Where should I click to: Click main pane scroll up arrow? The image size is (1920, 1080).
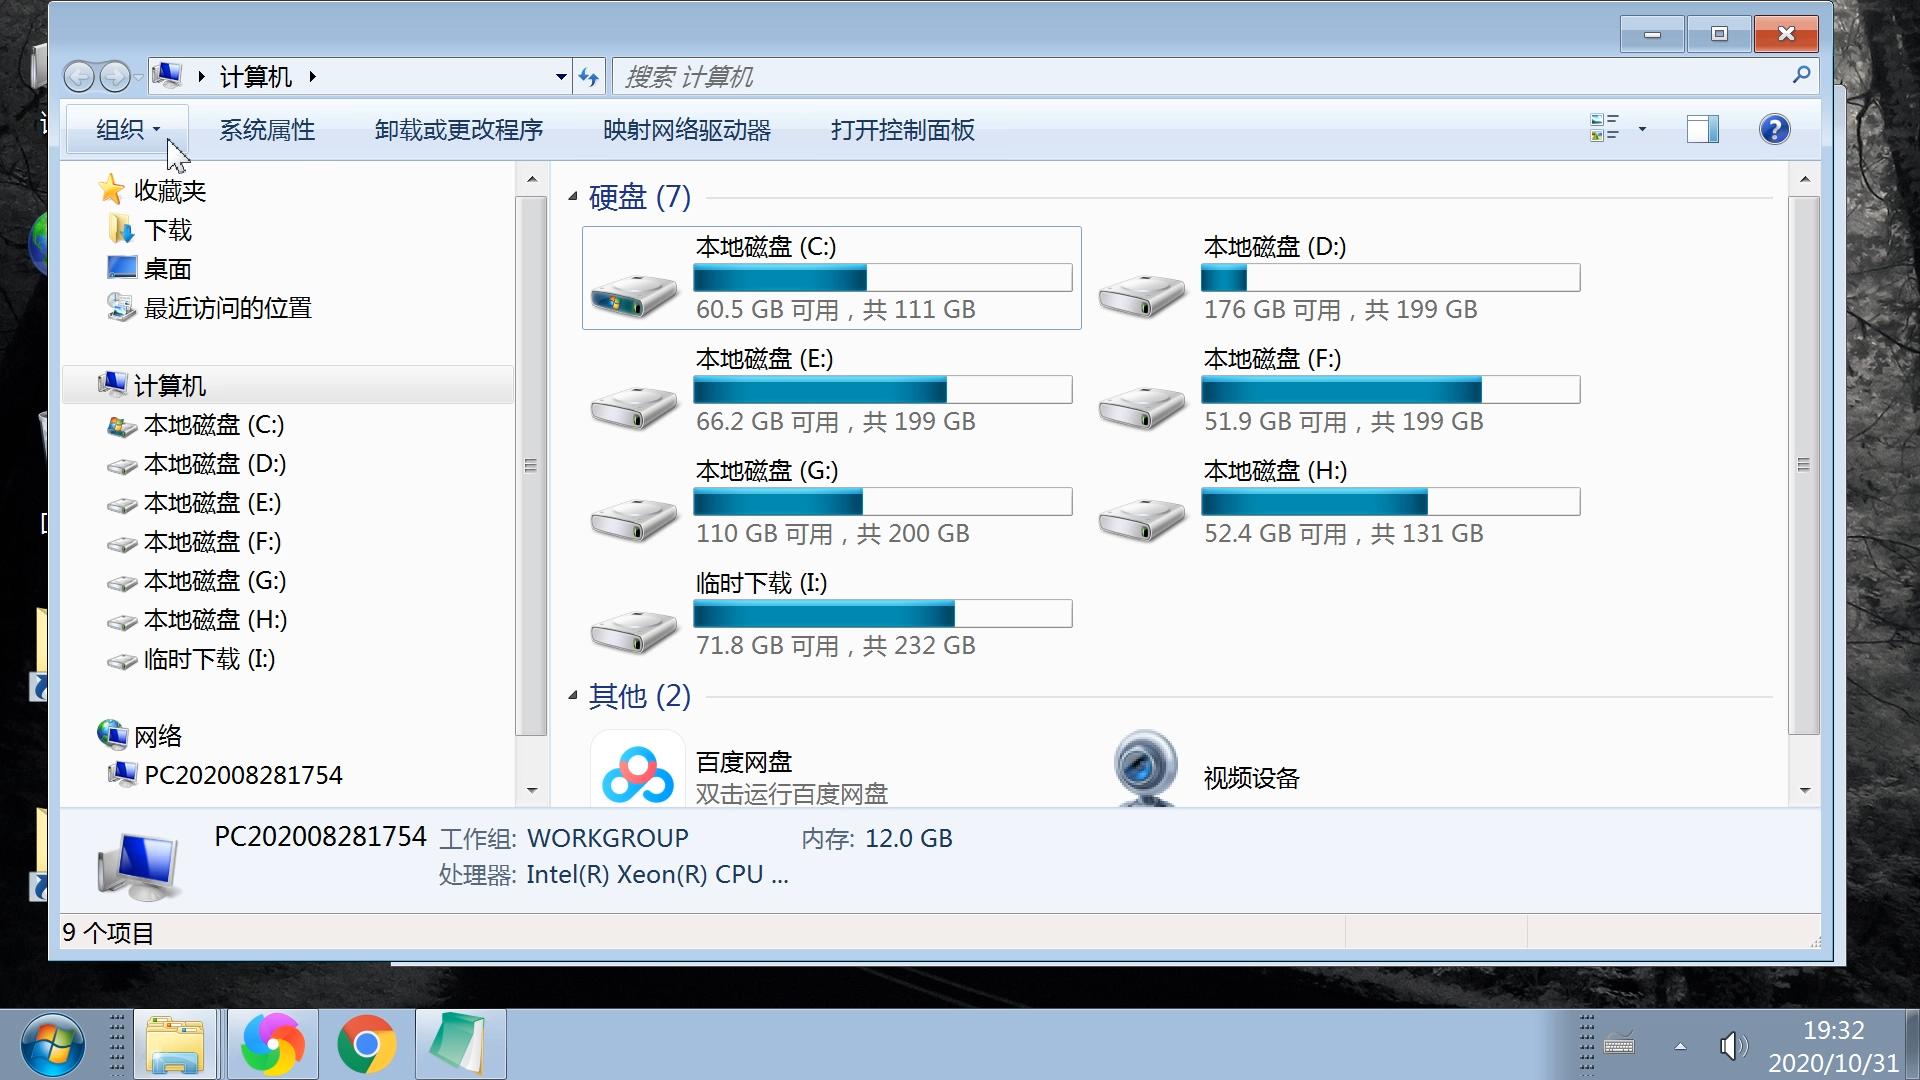(x=1804, y=180)
